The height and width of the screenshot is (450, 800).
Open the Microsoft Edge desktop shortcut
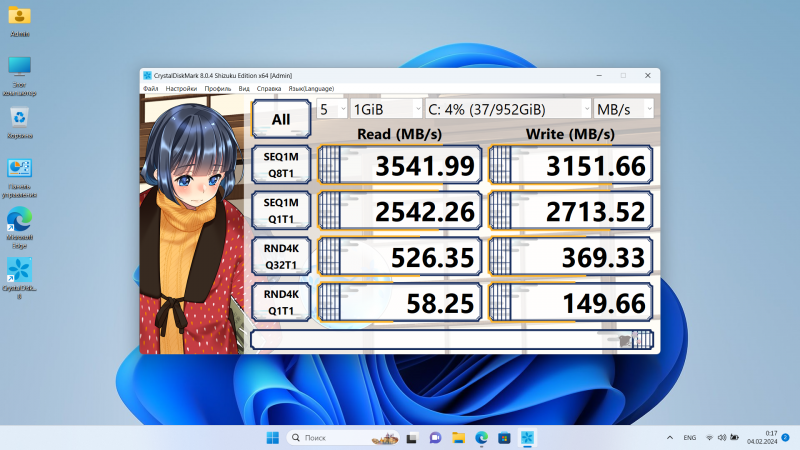[x=19, y=228]
